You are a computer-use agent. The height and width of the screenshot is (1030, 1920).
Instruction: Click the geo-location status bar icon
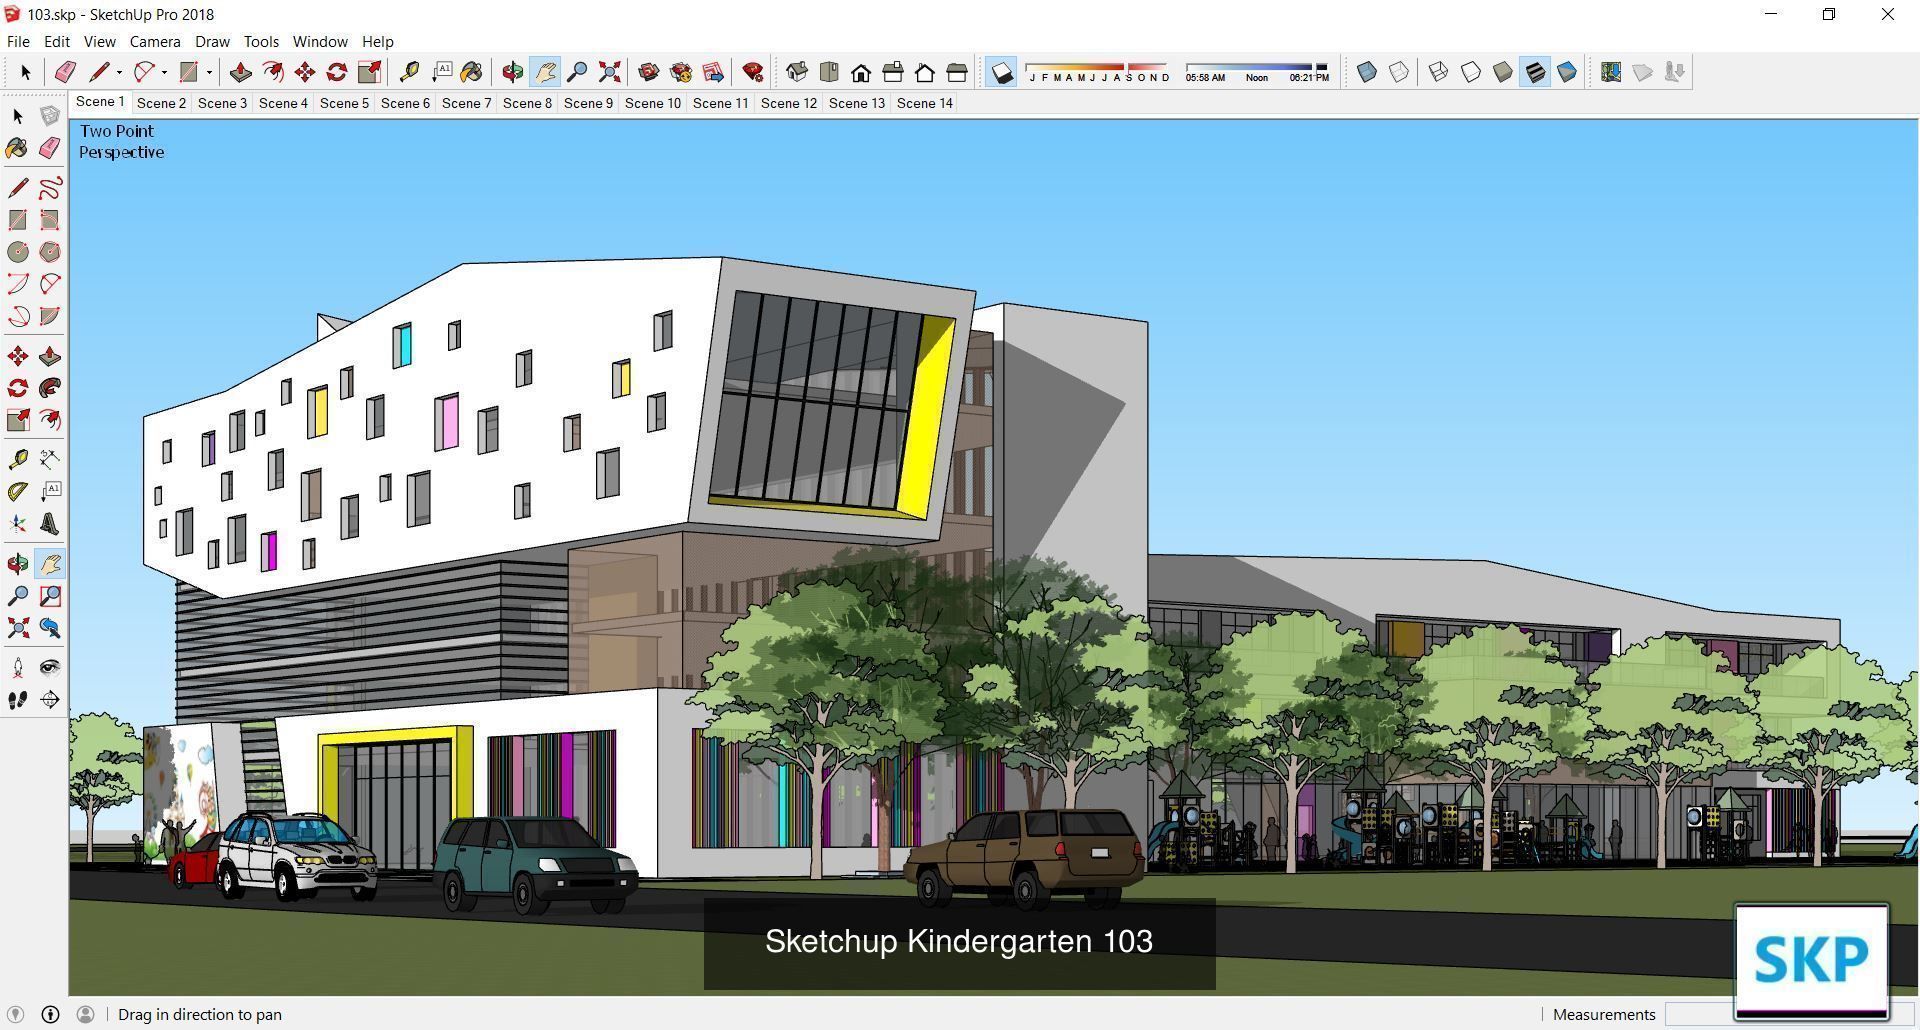(x=16, y=1014)
